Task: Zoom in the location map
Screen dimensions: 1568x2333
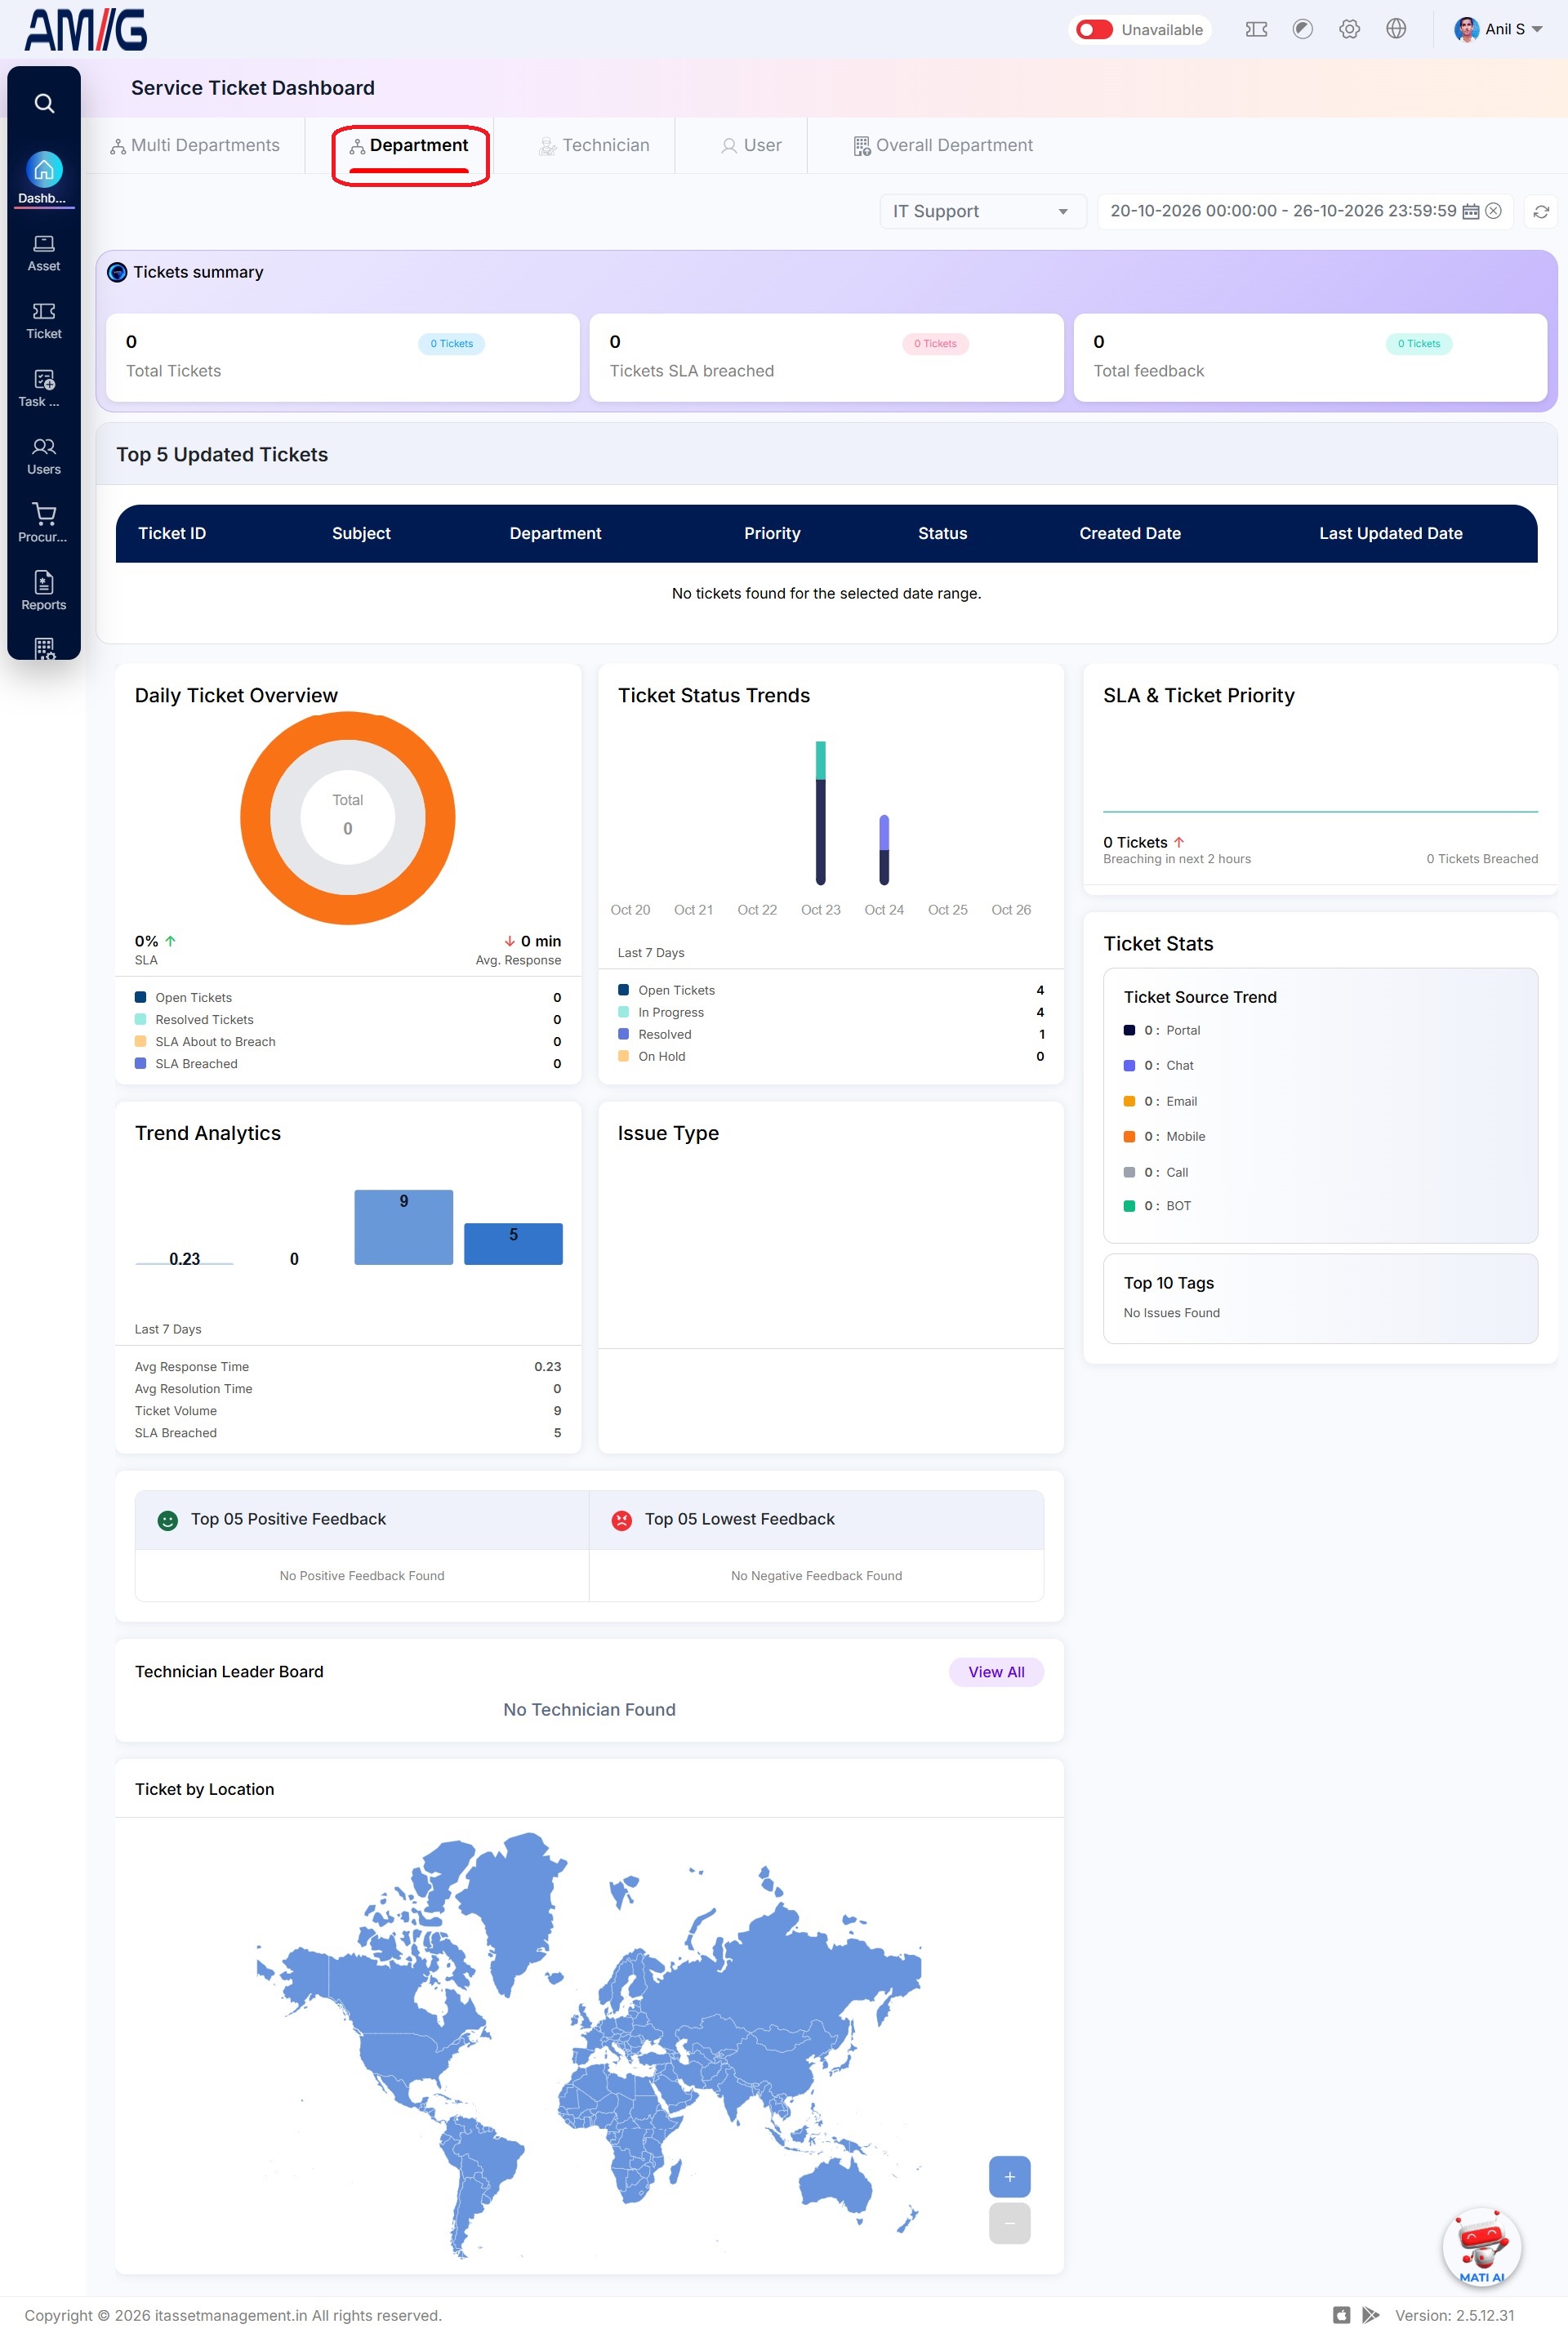Action: tap(1009, 2176)
